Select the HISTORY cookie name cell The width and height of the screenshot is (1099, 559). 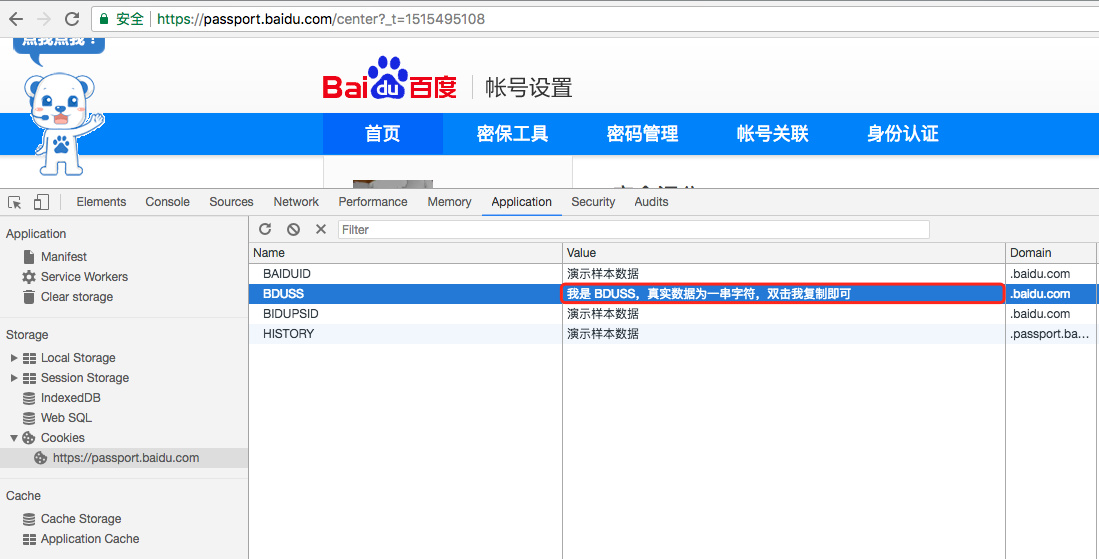406,334
